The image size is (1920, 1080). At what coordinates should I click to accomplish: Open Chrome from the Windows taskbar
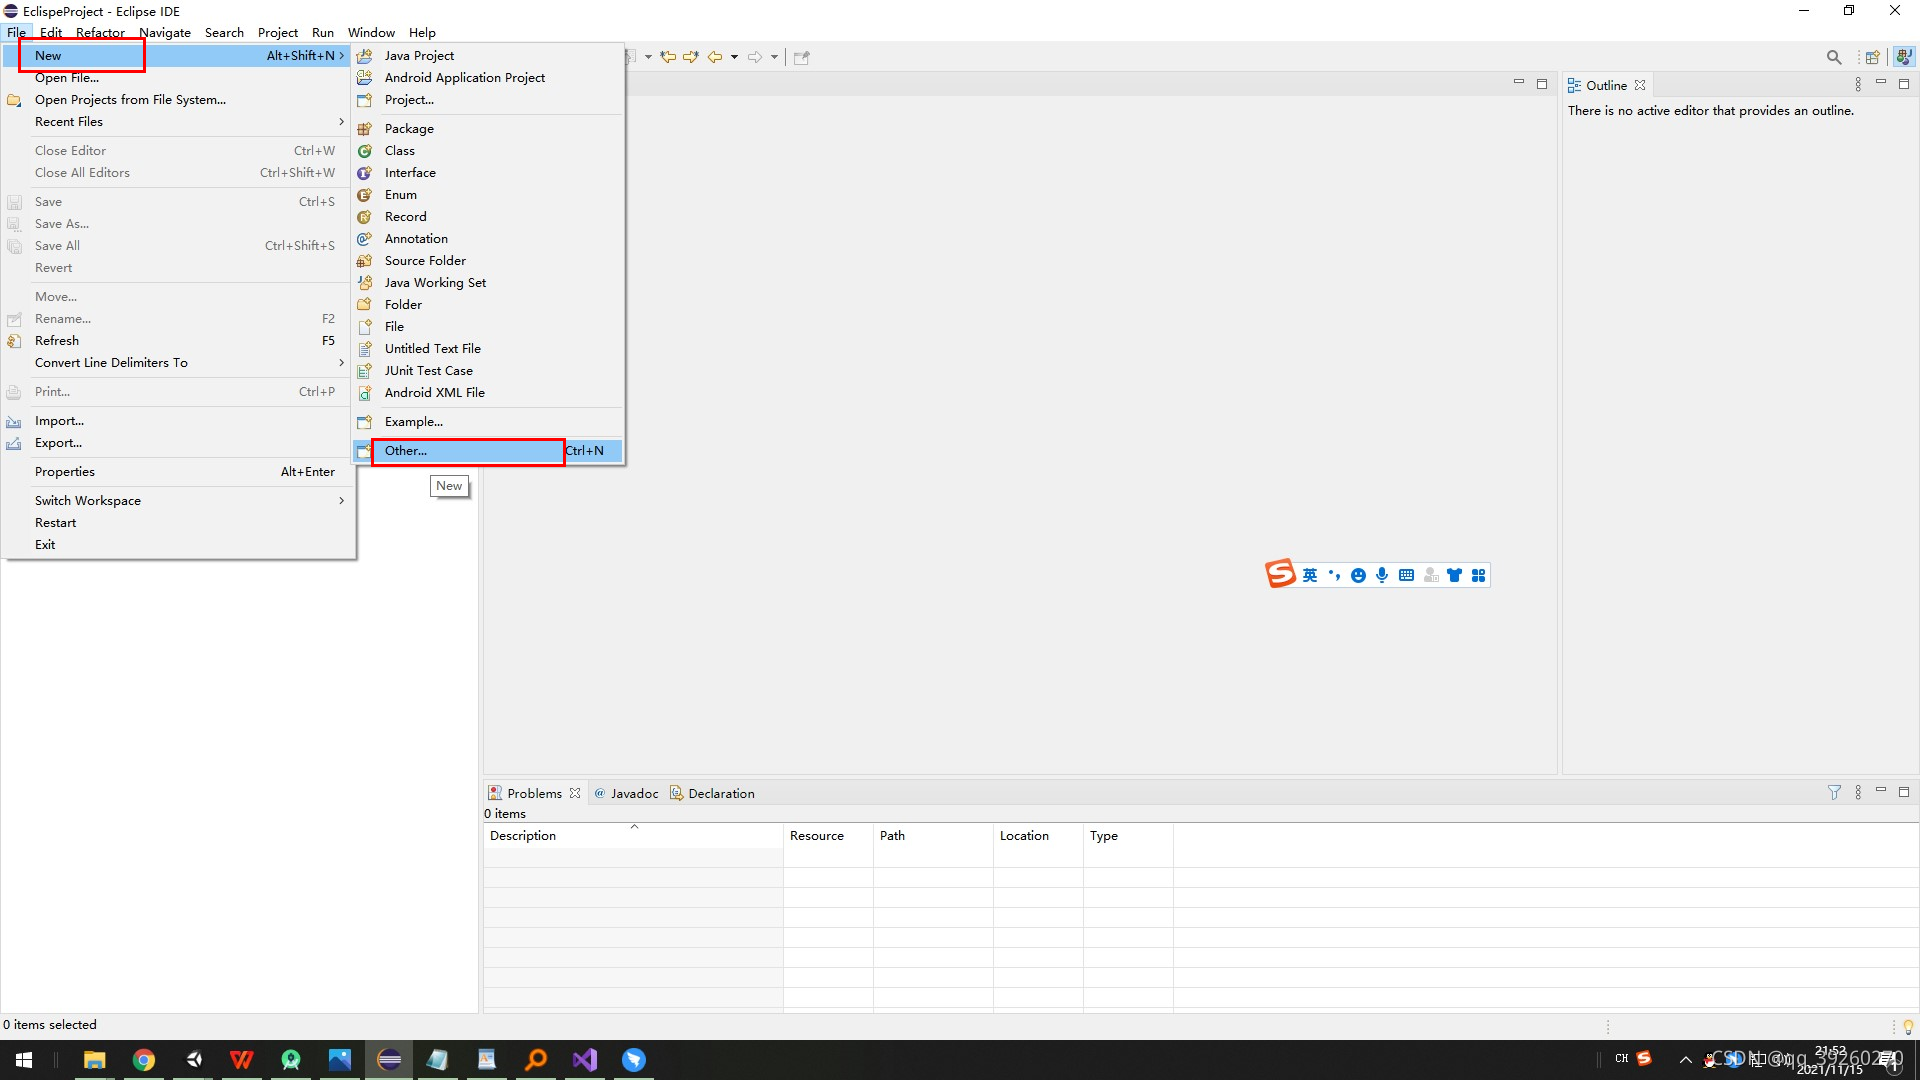(144, 1060)
